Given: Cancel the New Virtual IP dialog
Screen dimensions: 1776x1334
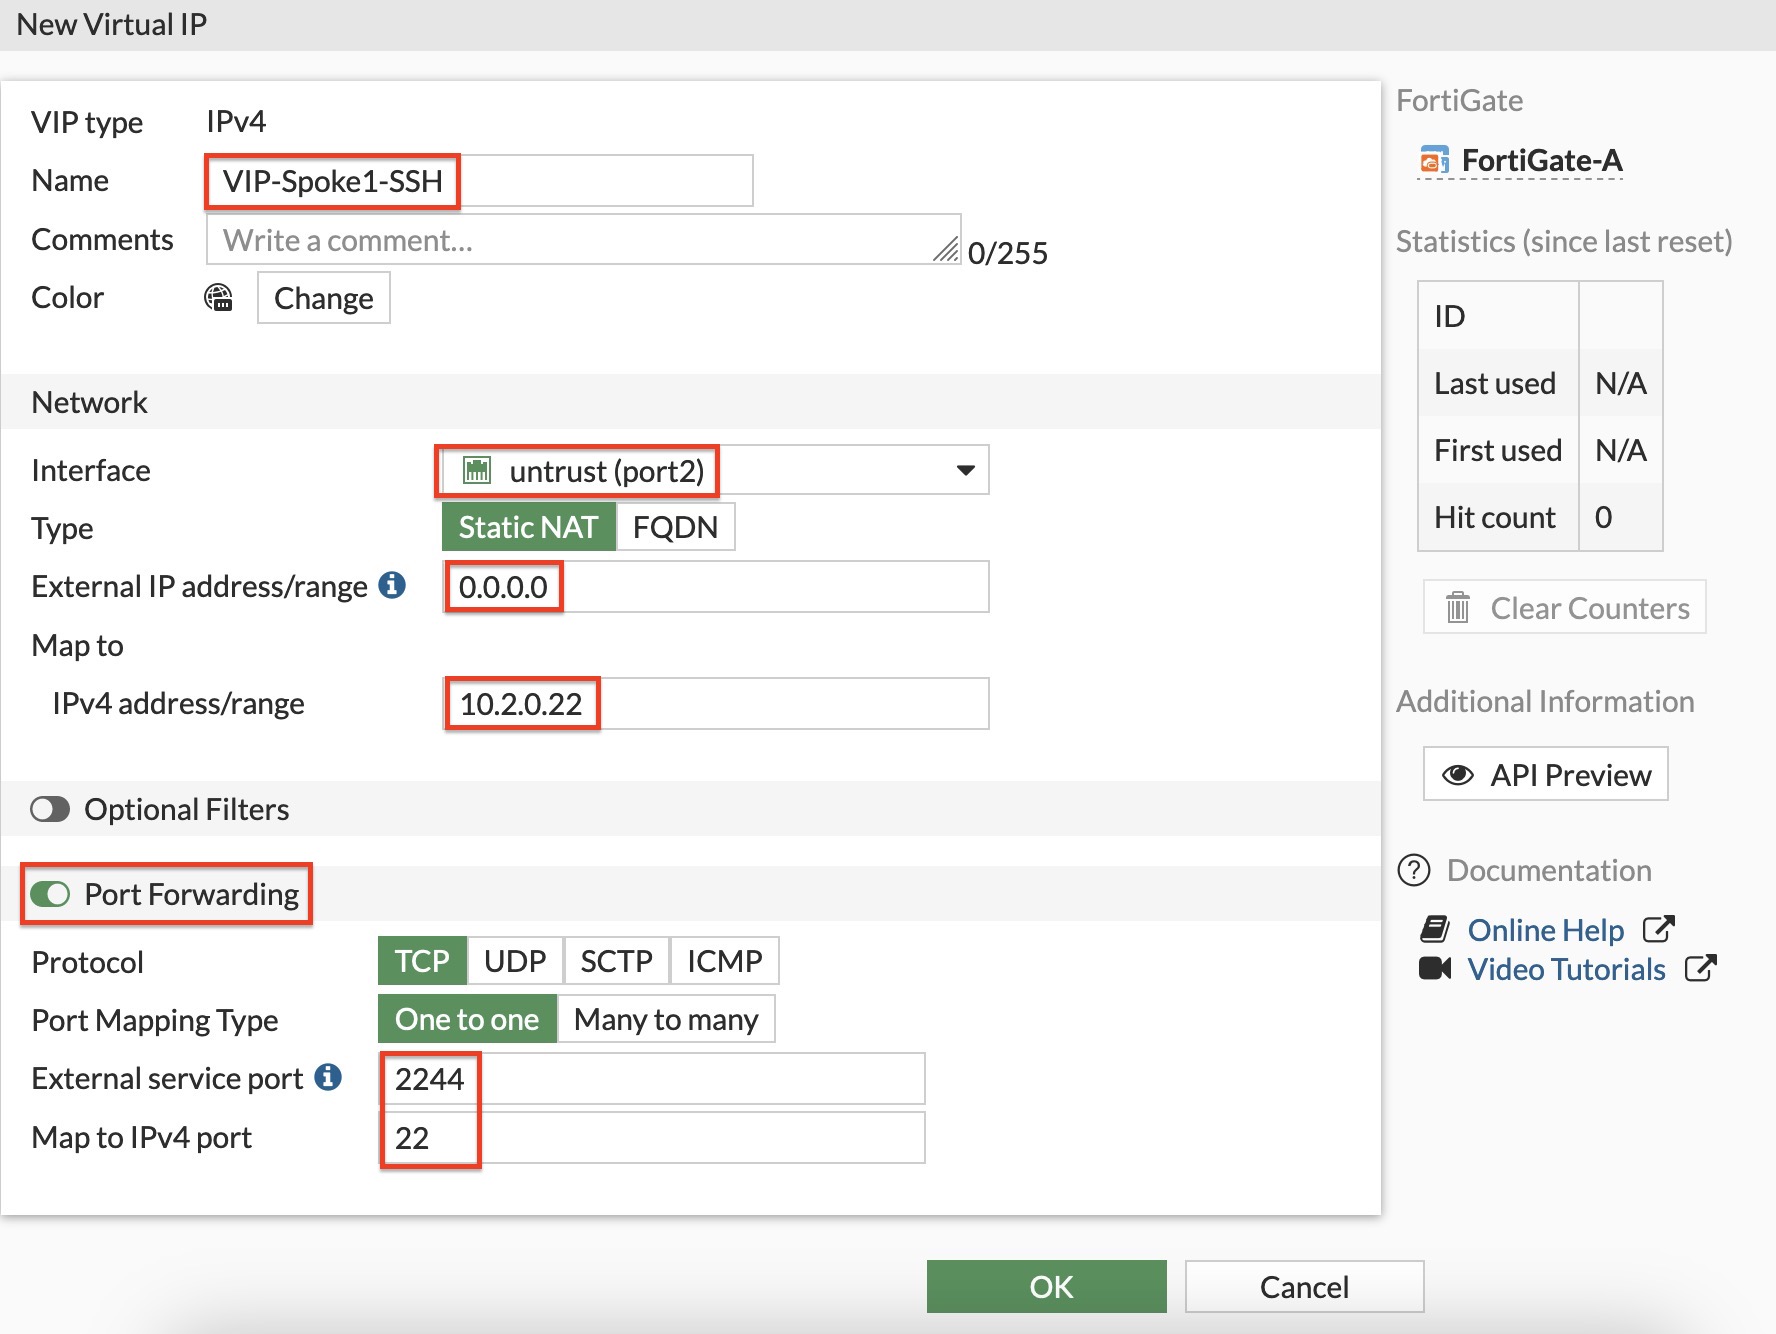Looking at the screenshot, I should [1304, 1286].
